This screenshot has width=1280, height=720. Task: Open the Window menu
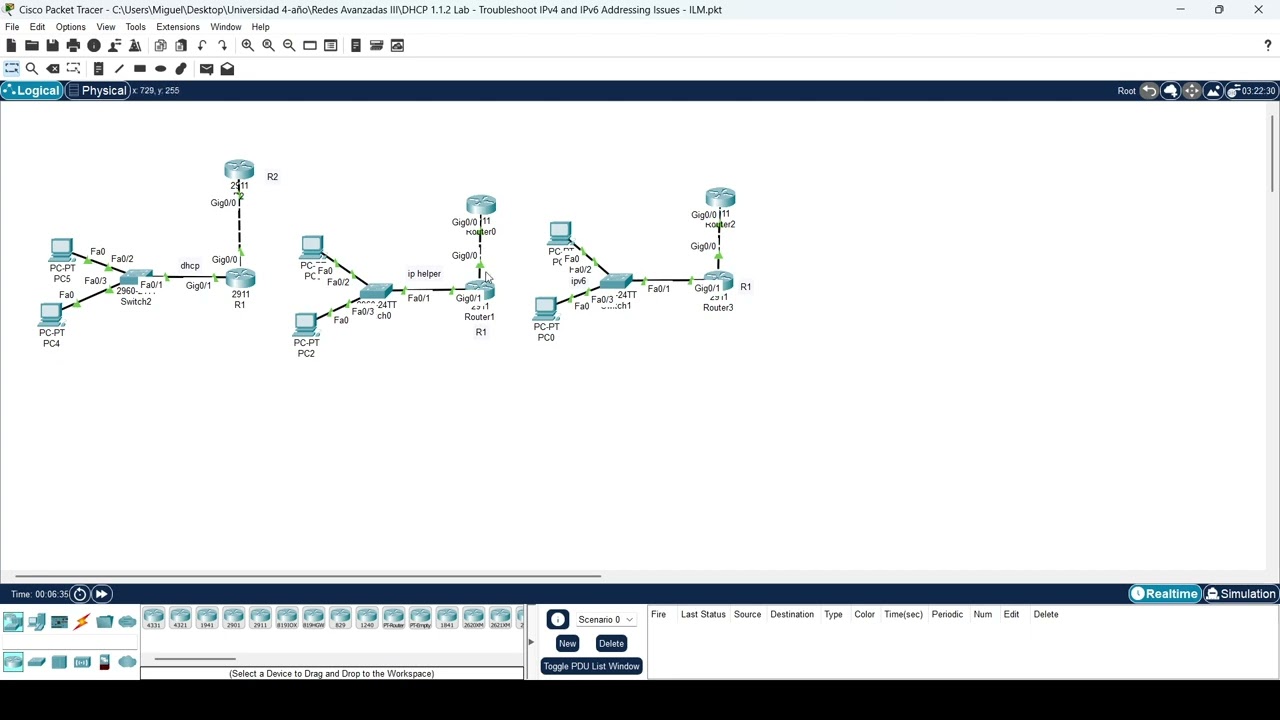(x=225, y=27)
